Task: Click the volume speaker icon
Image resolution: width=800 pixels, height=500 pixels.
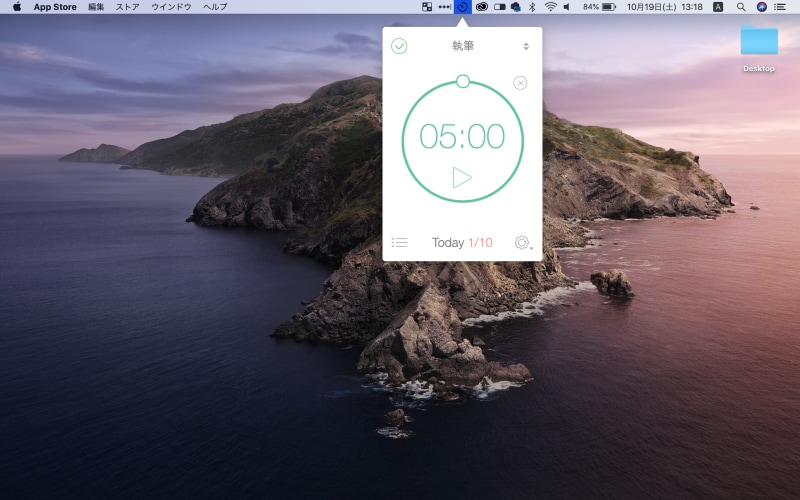Action: [567, 7]
